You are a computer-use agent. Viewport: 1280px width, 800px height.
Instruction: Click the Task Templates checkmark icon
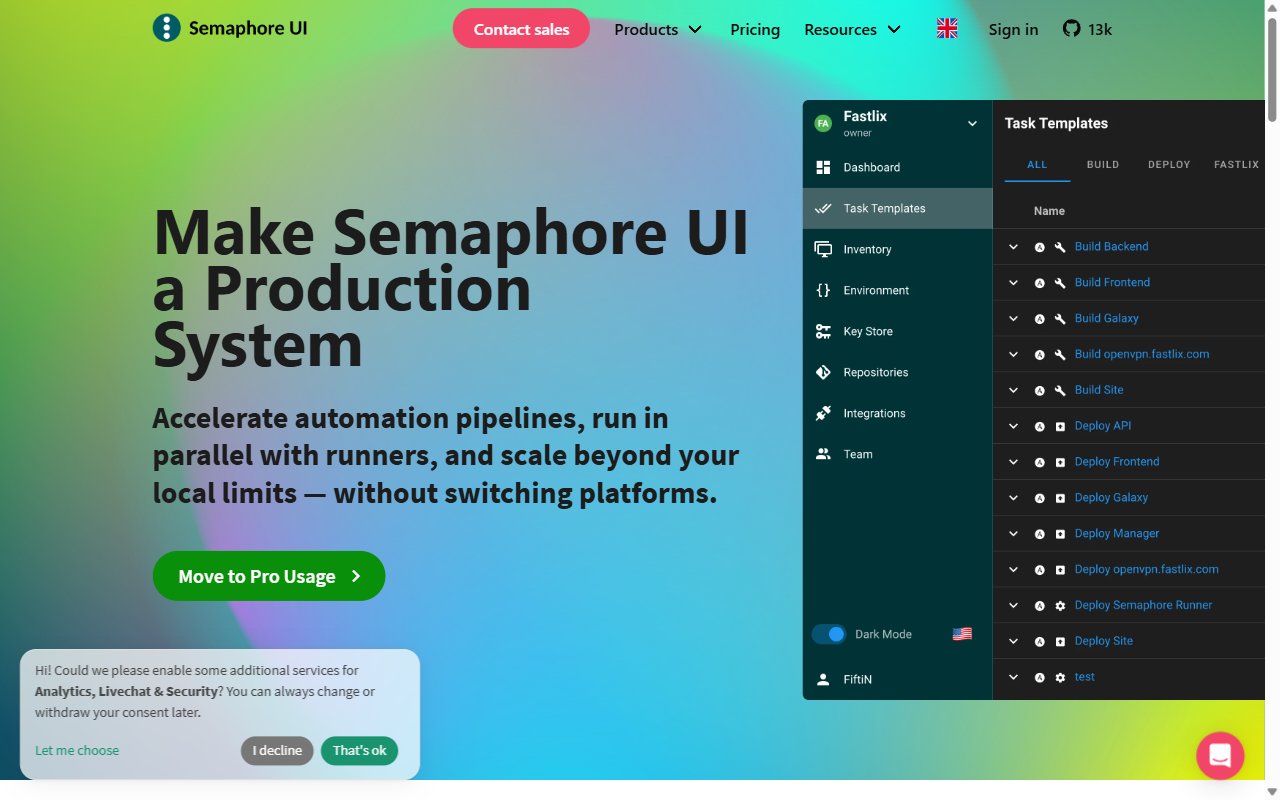tap(823, 208)
